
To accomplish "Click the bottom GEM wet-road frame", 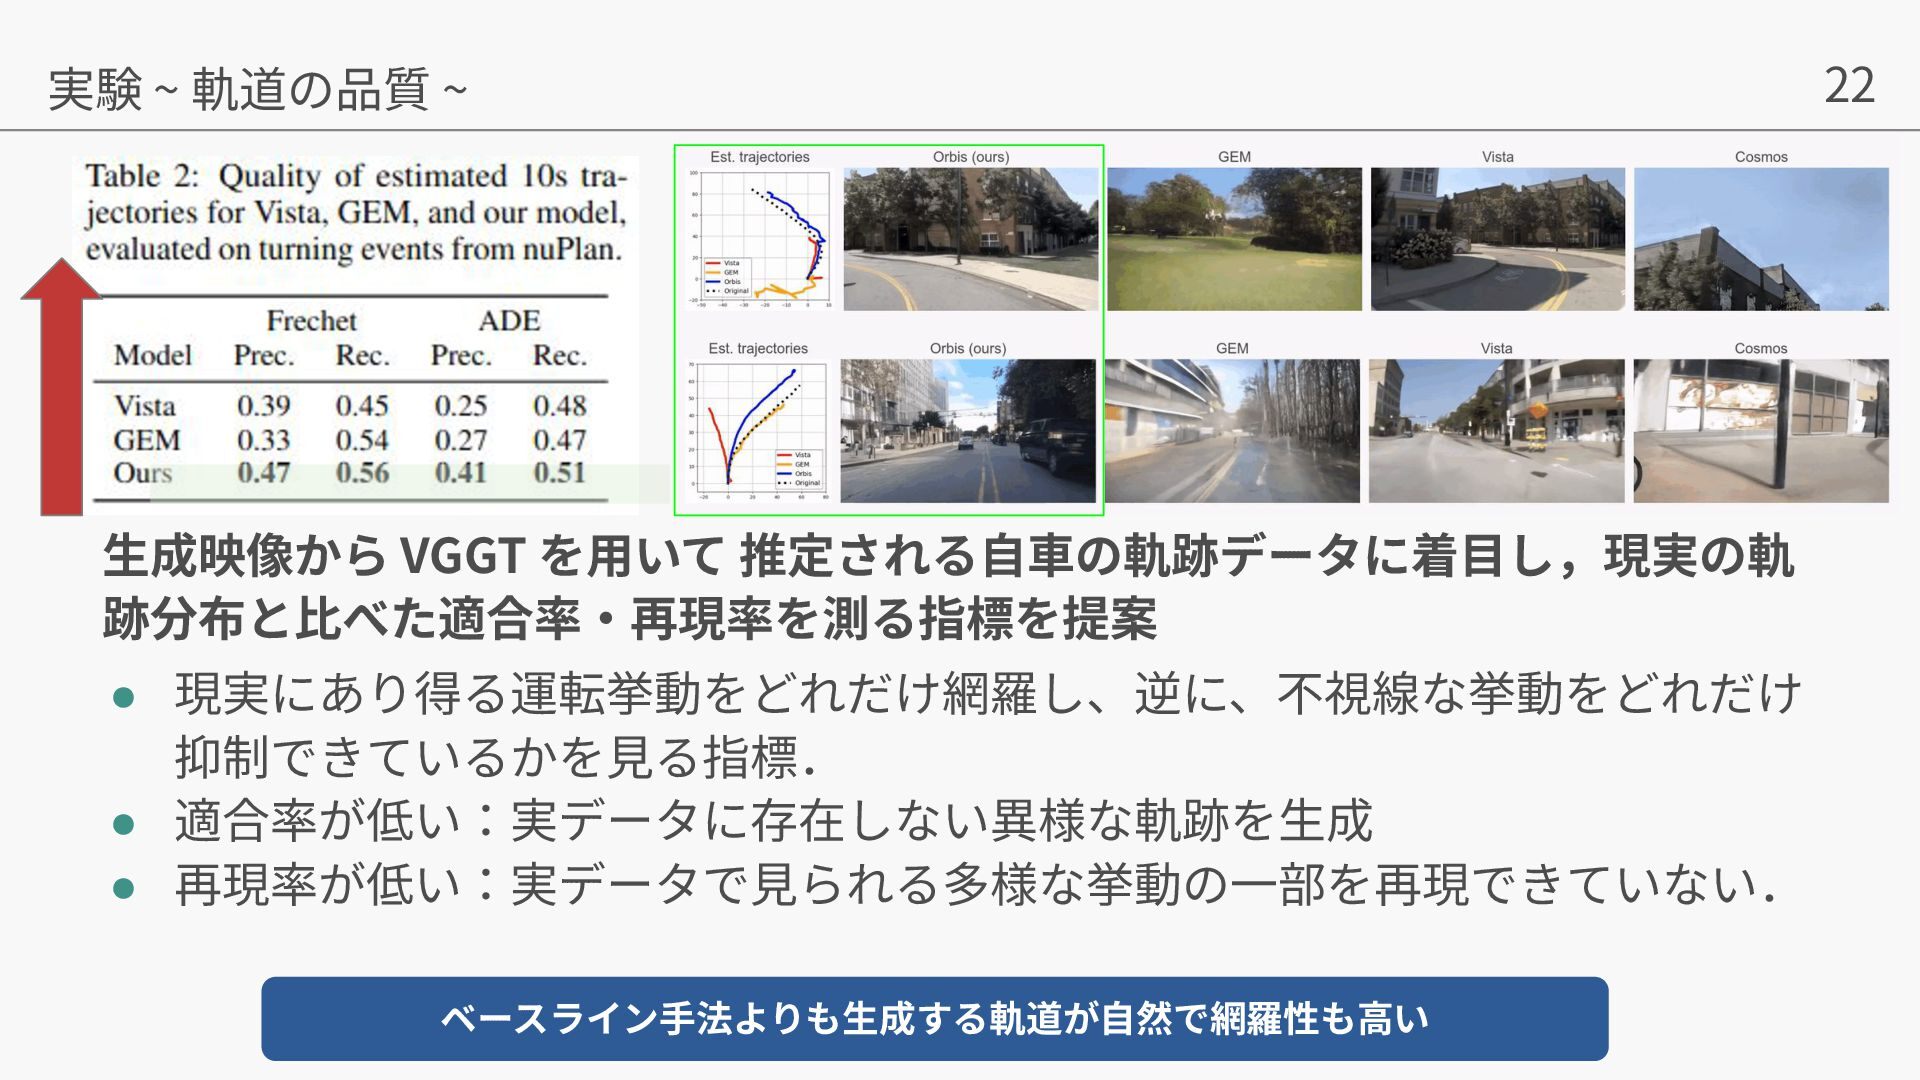I will coord(1232,430).
